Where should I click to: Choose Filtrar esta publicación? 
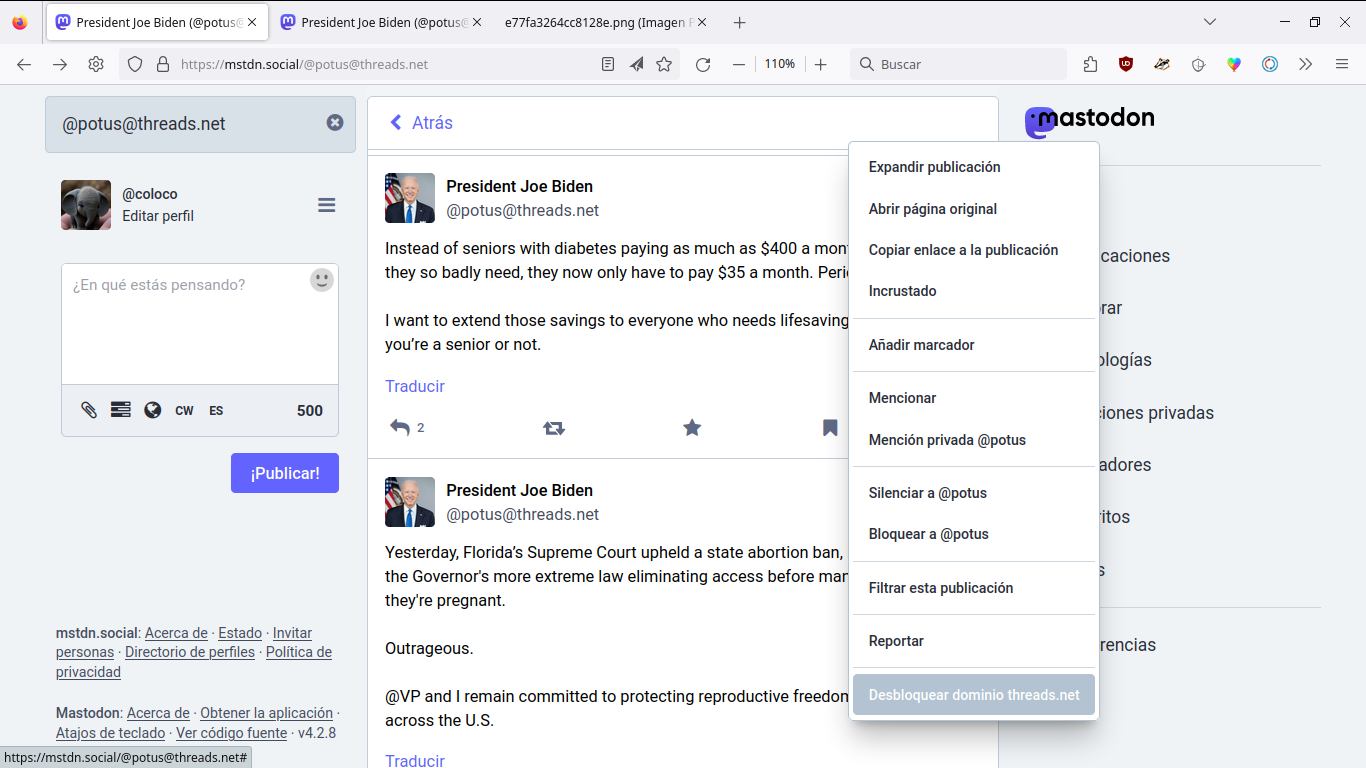pos(974,588)
